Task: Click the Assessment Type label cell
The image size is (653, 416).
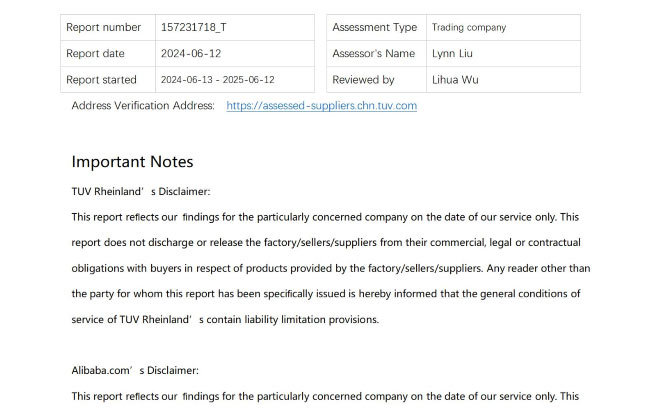Action: (x=376, y=27)
